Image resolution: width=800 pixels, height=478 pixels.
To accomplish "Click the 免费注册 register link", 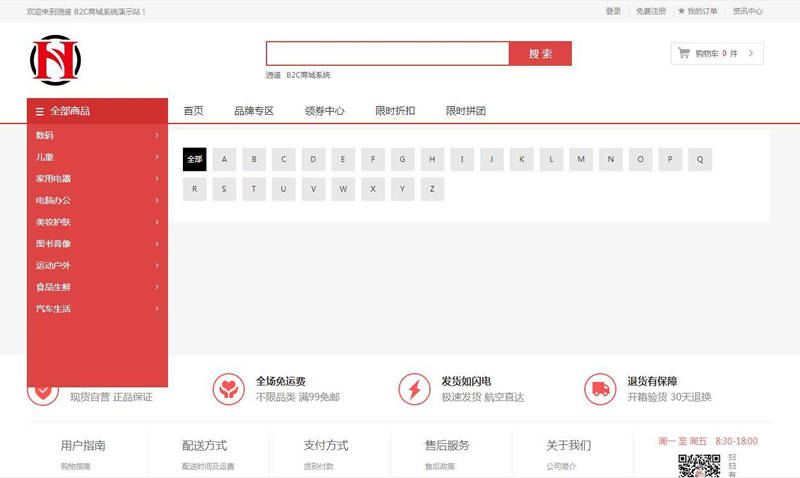I will pos(651,11).
